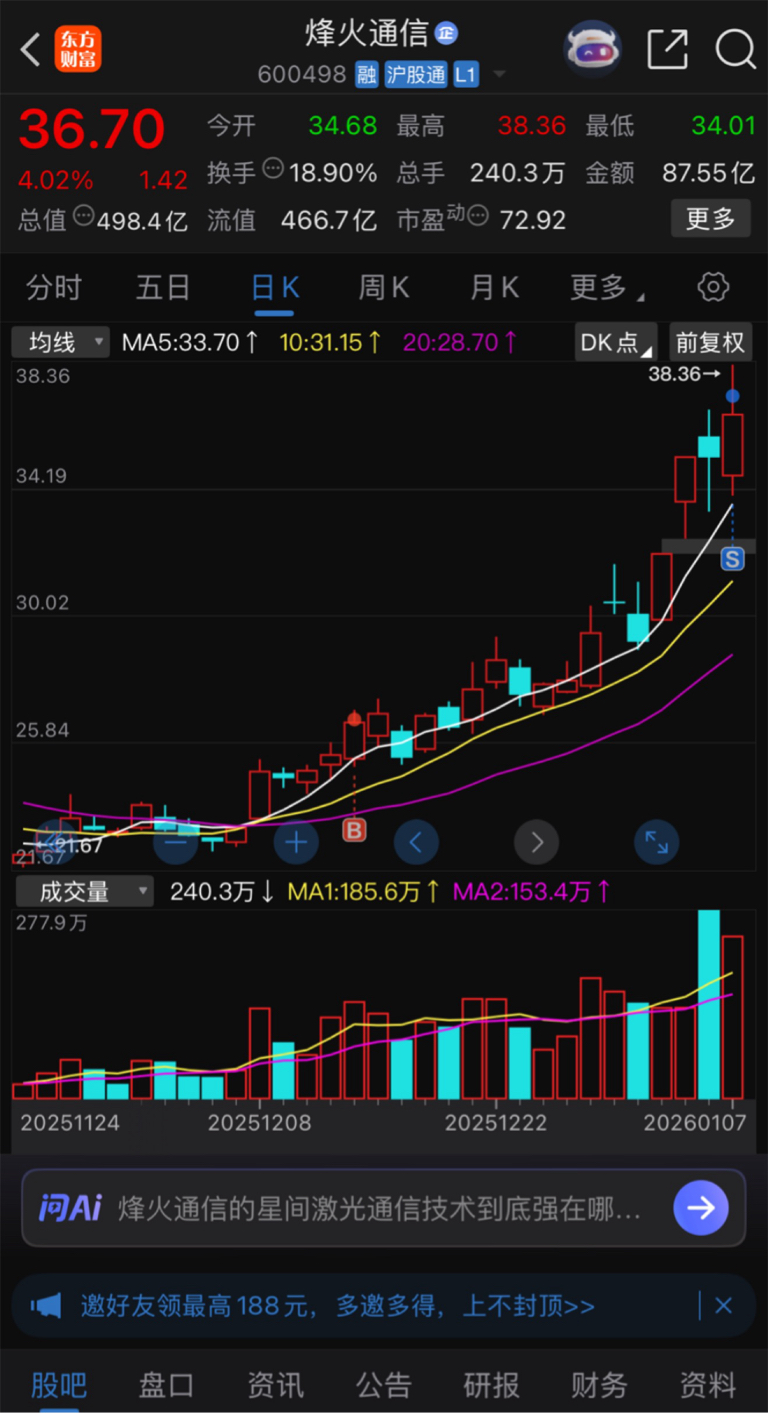Tap the 市盈 info dots icon
The height and width of the screenshot is (1413, 768).
[480, 214]
